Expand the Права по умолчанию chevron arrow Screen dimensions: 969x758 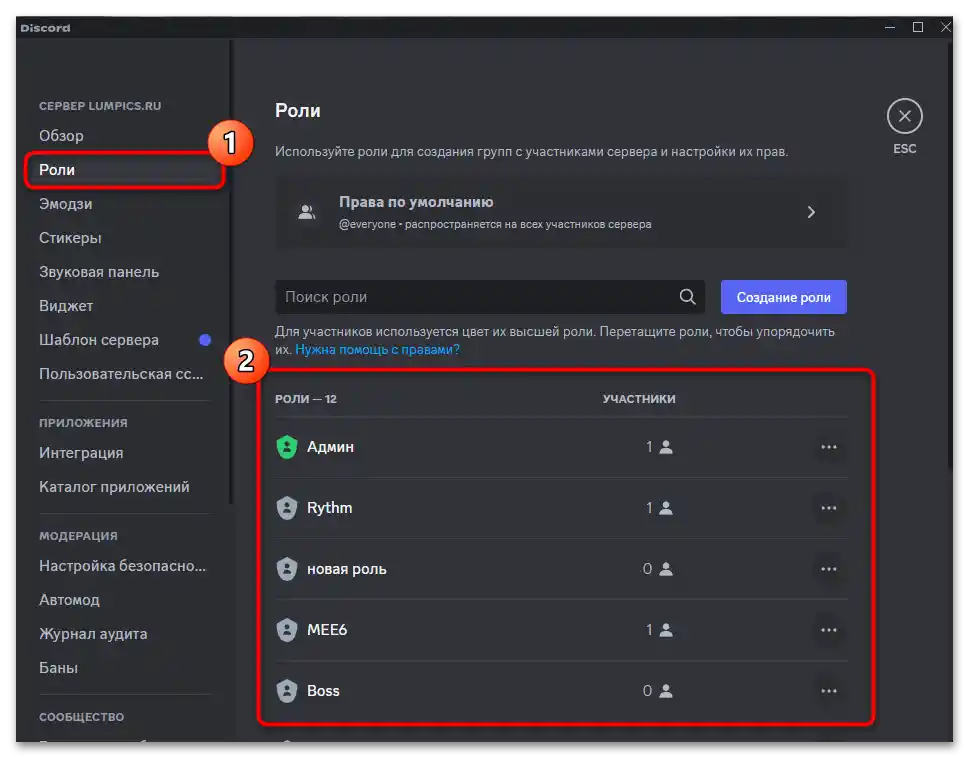[x=811, y=213]
